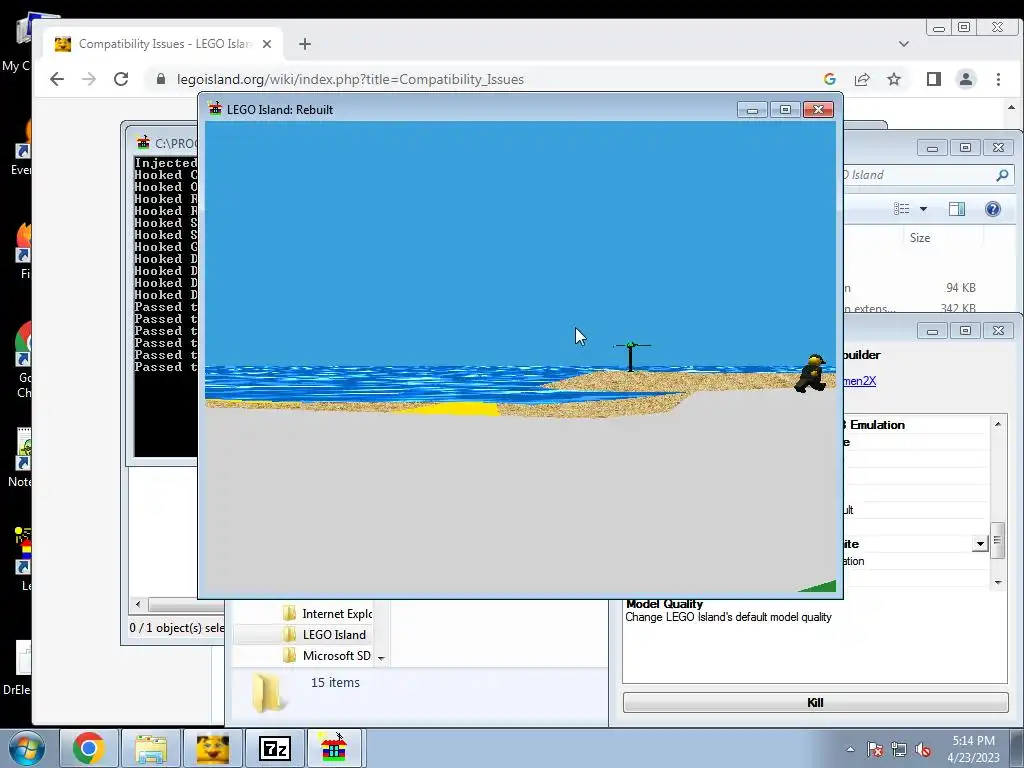1024x768 pixels.
Task: Open a new Chrome tab
Action: point(304,44)
